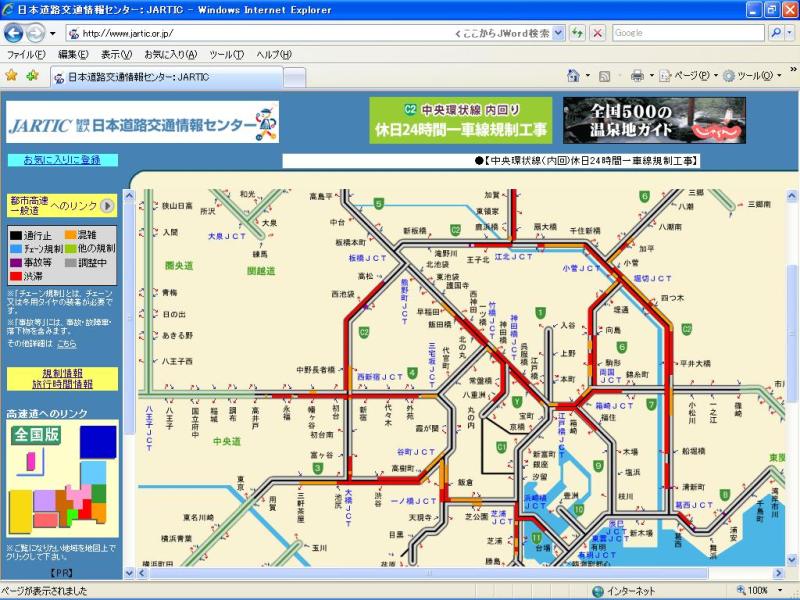Open the 編集(E) menu

click(73, 55)
